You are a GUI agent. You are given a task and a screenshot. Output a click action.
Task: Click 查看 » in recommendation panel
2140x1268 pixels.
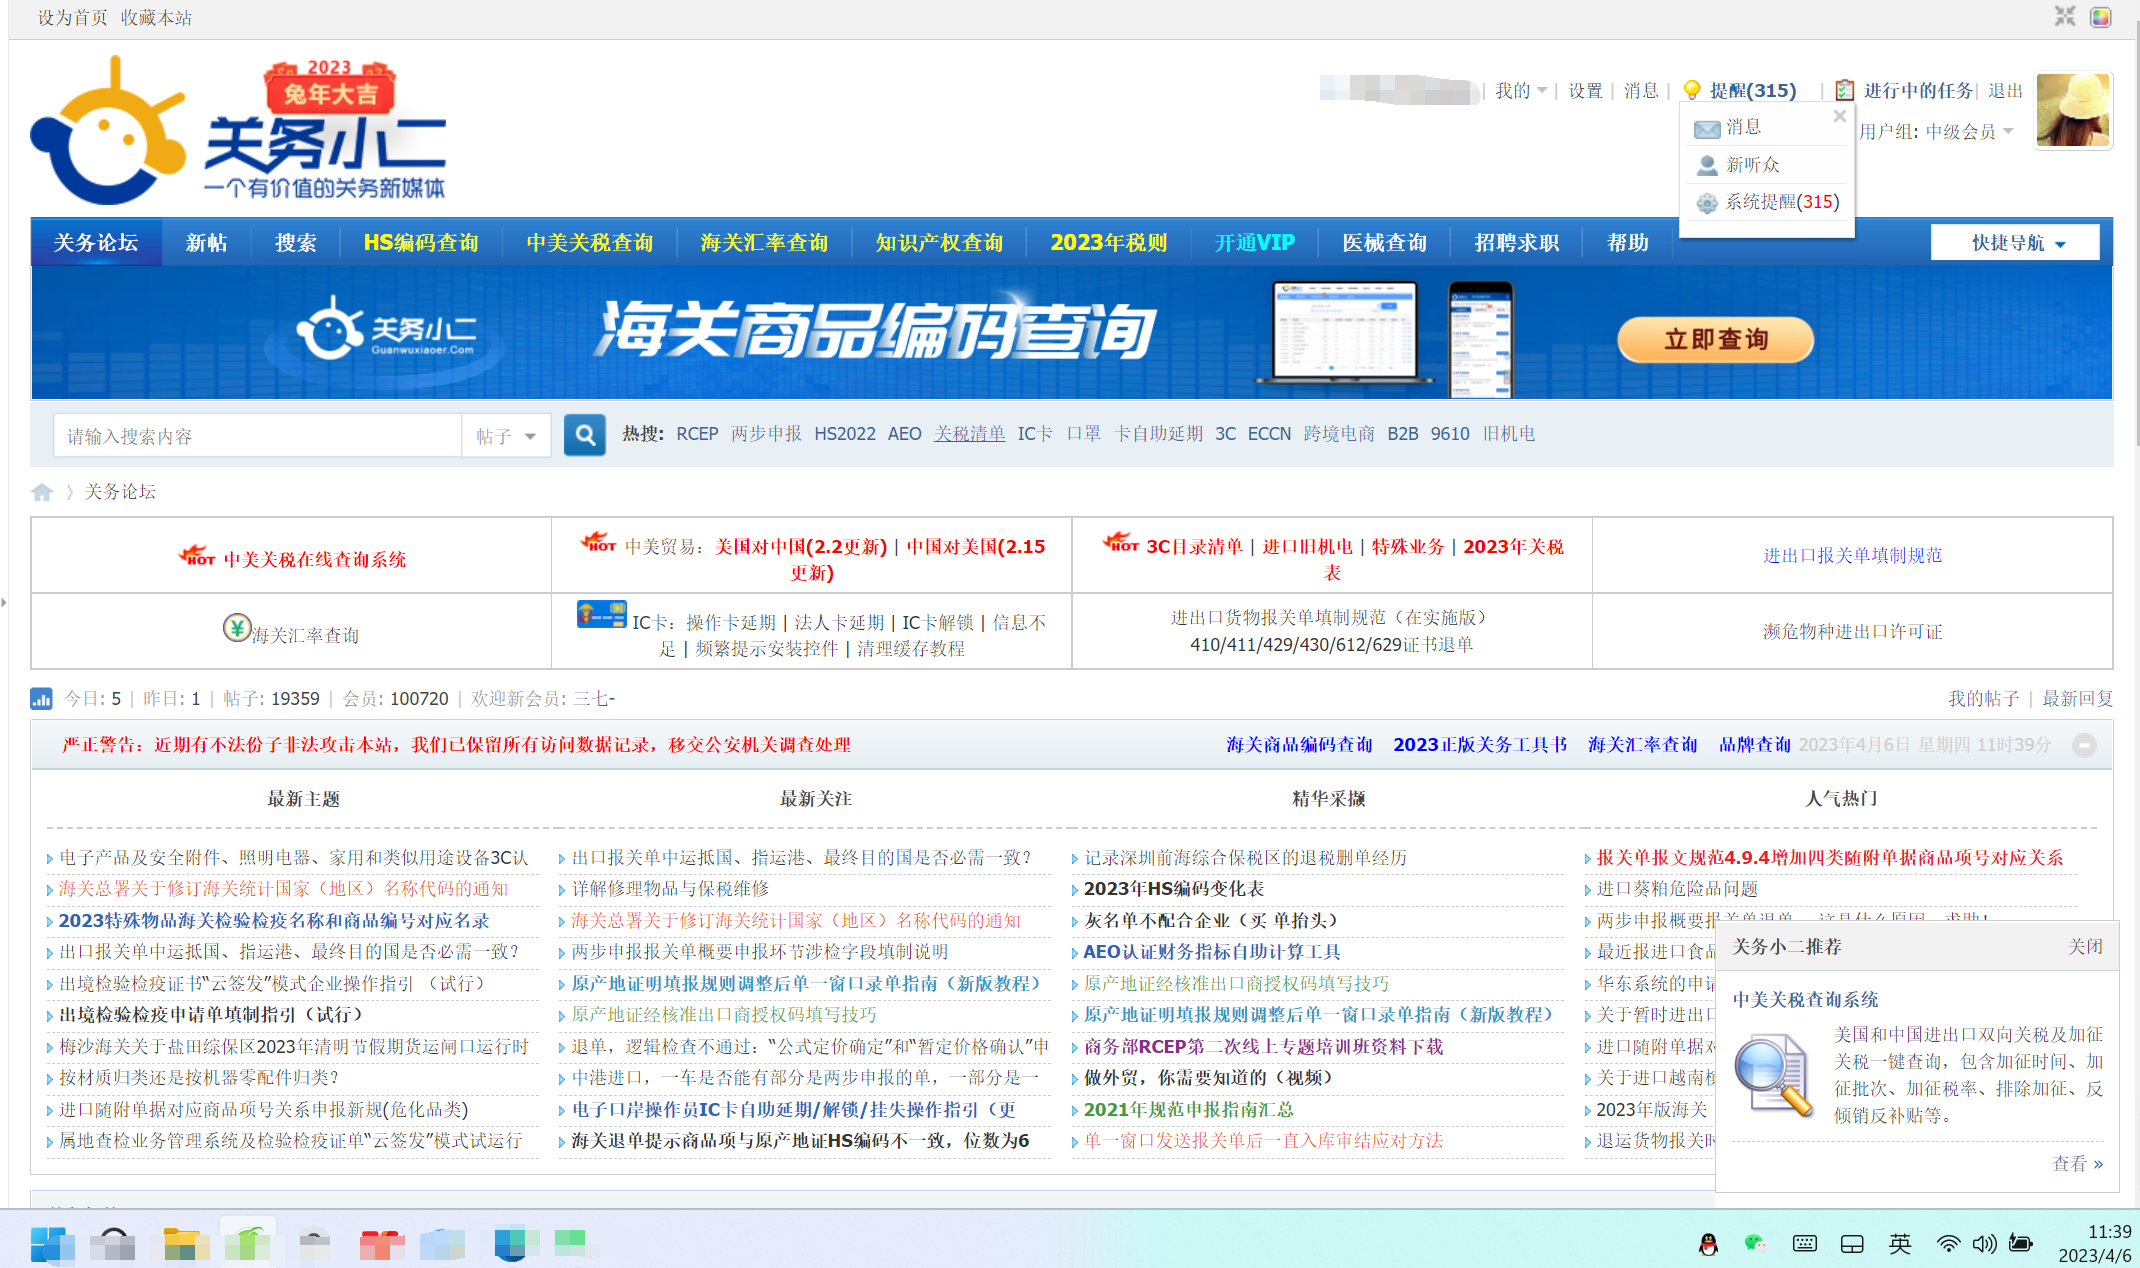pyautogui.click(x=2078, y=1164)
